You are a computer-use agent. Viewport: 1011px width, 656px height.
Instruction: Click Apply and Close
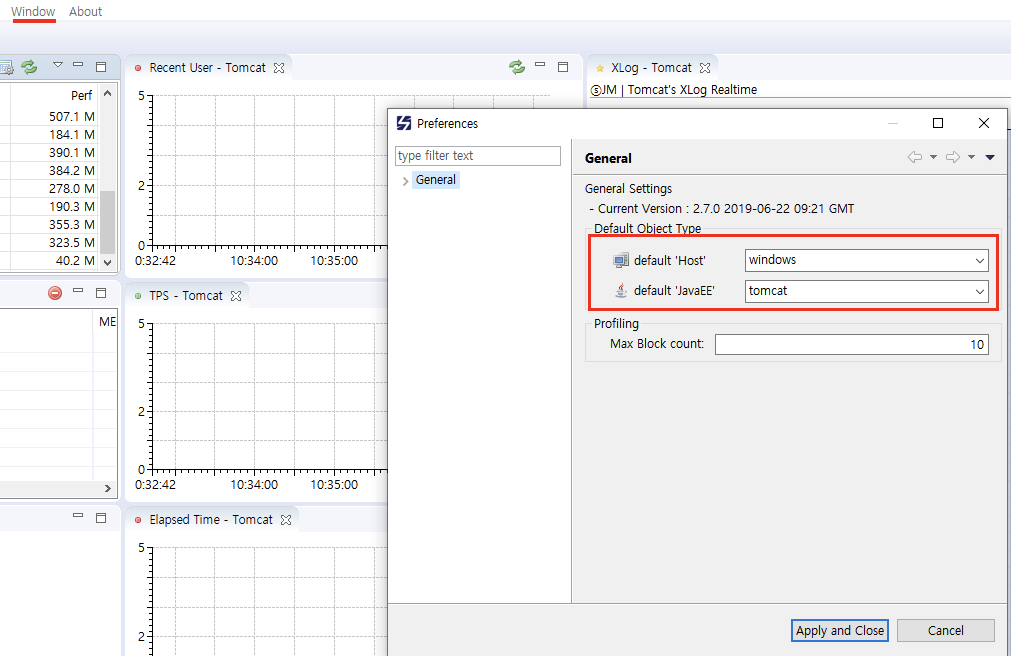(x=839, y=630)
